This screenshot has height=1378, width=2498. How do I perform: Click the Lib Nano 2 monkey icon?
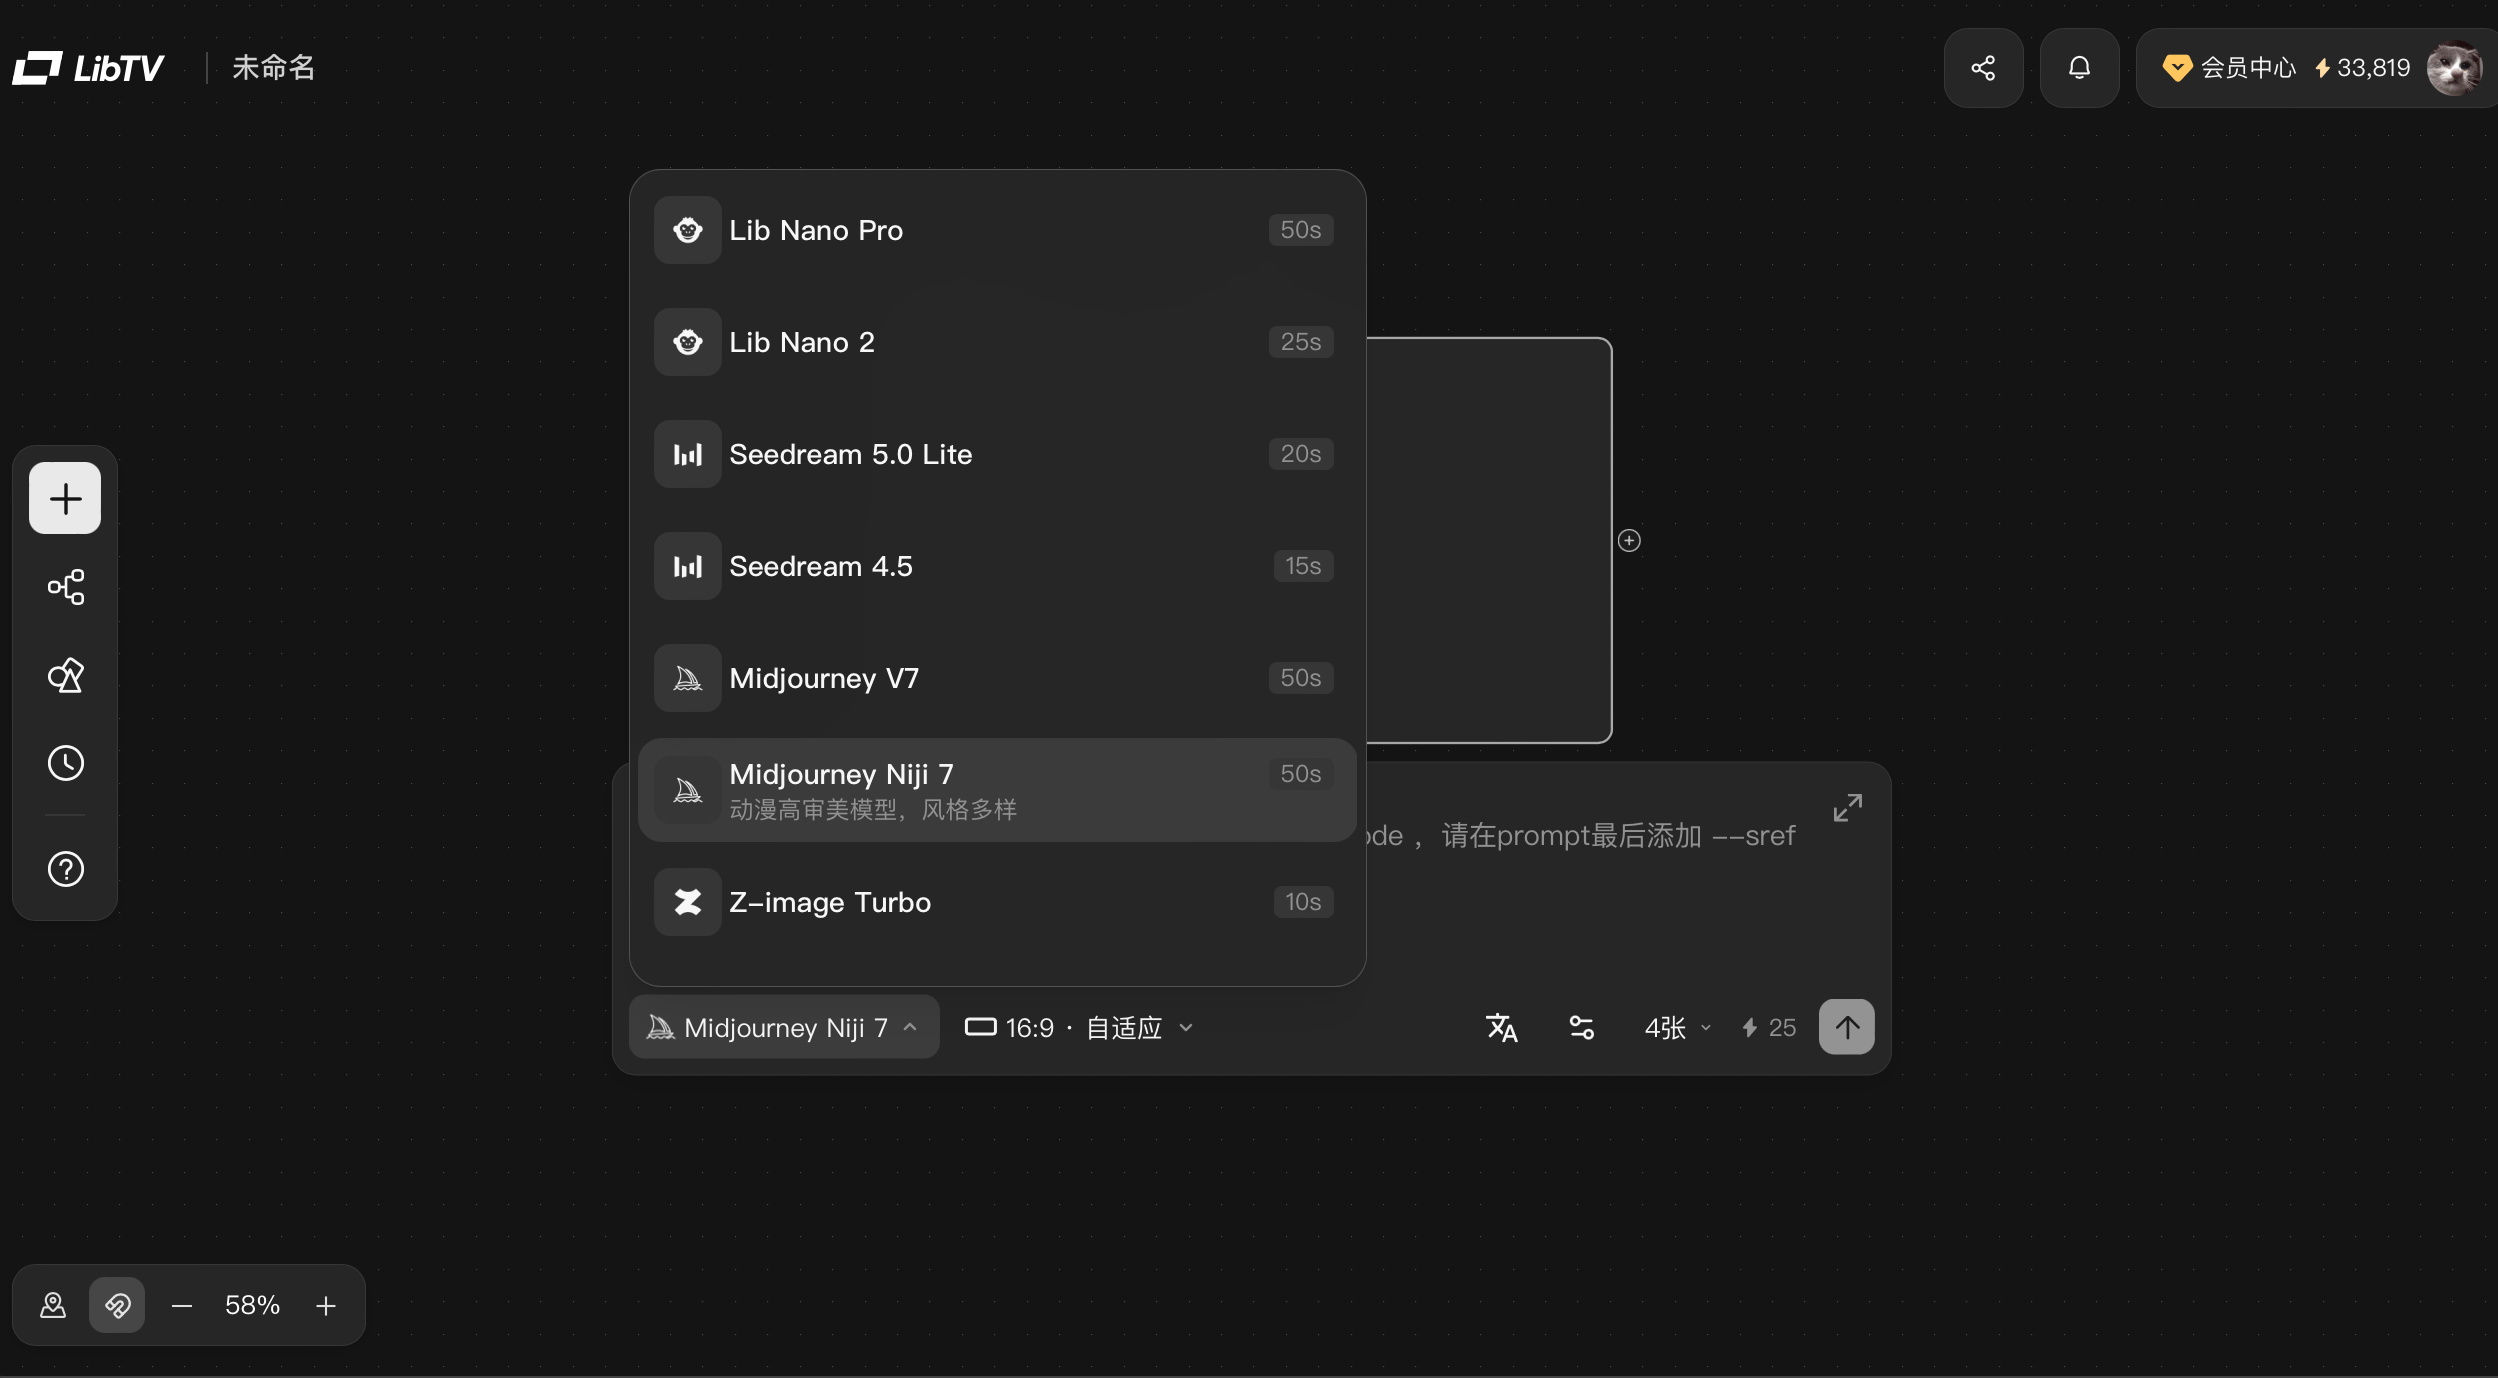coord(687,342)
